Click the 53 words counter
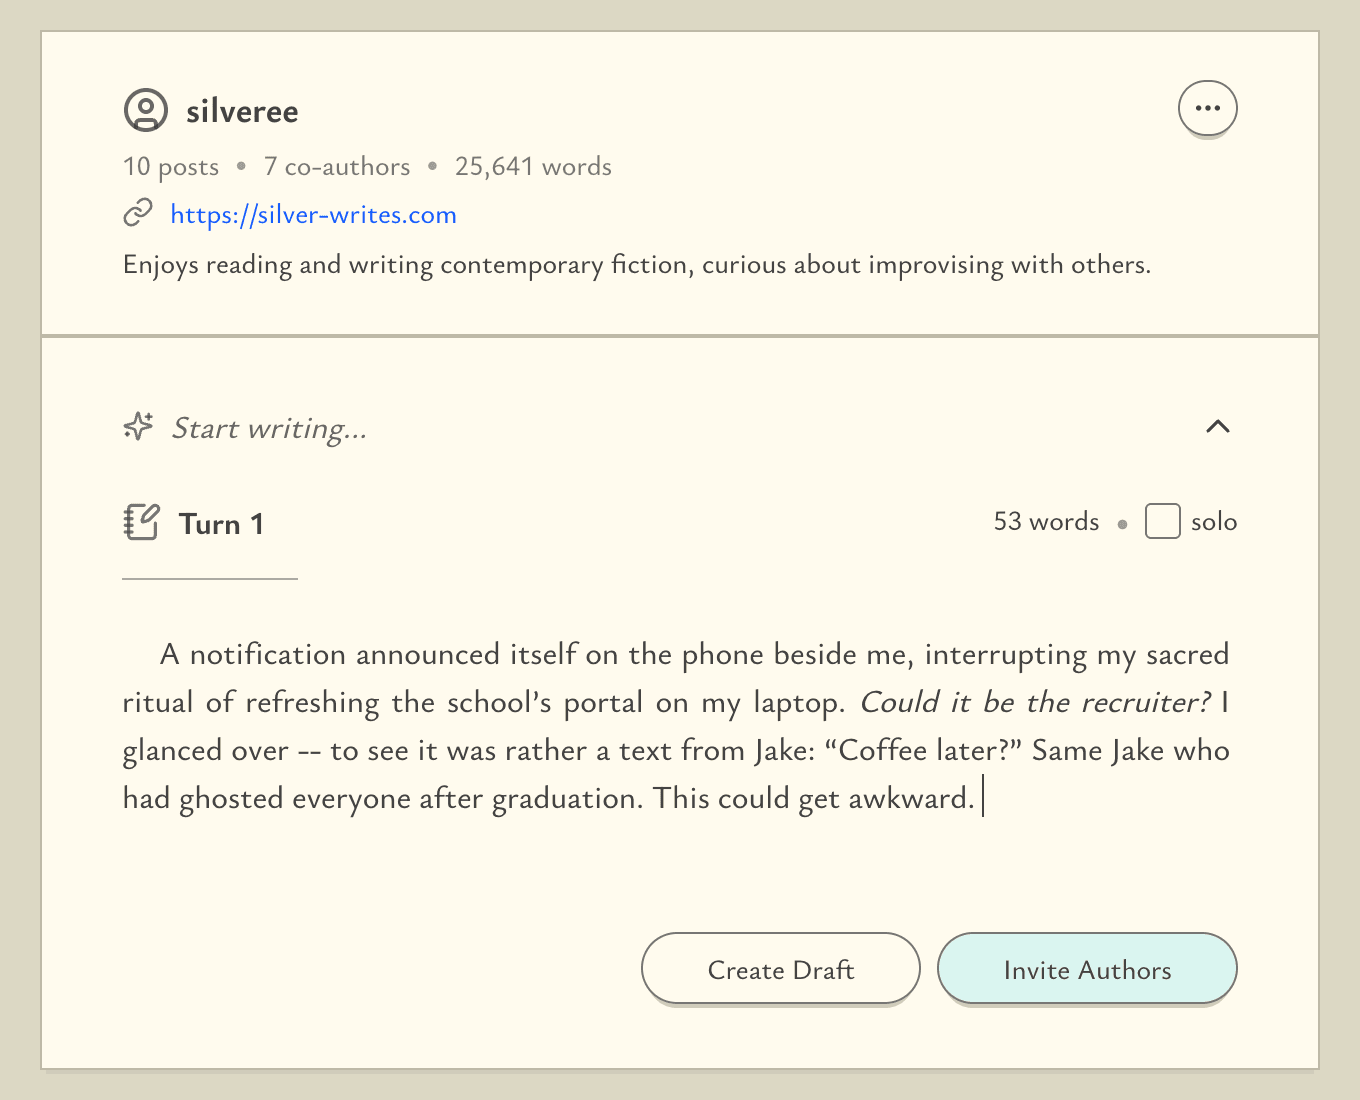This screenshot has width=1360, height=1100. click(x=1046, y=522)
